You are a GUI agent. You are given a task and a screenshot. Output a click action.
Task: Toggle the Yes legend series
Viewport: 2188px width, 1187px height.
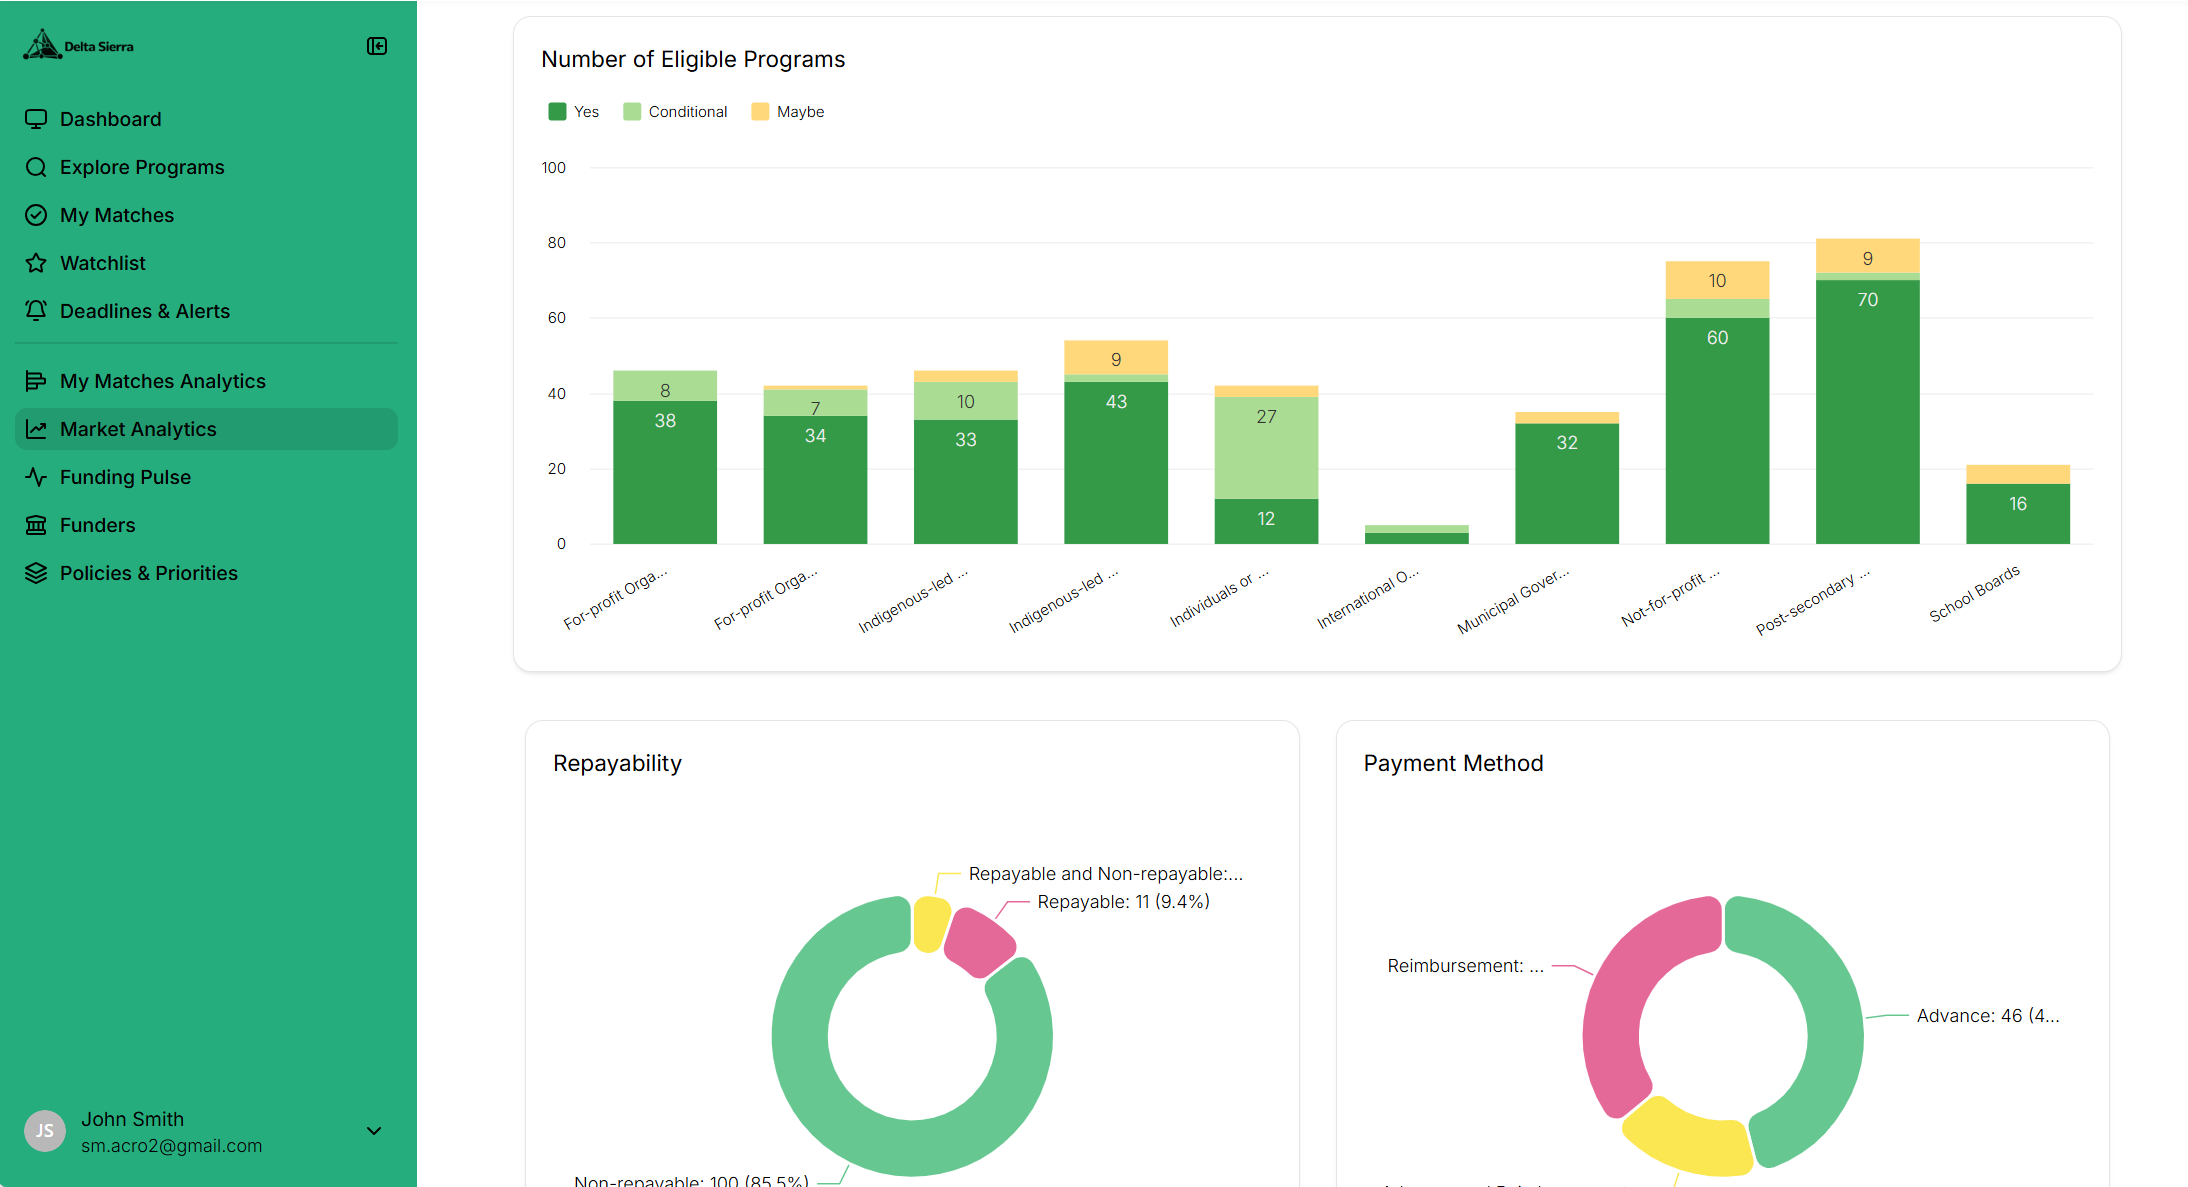(574, 112)
